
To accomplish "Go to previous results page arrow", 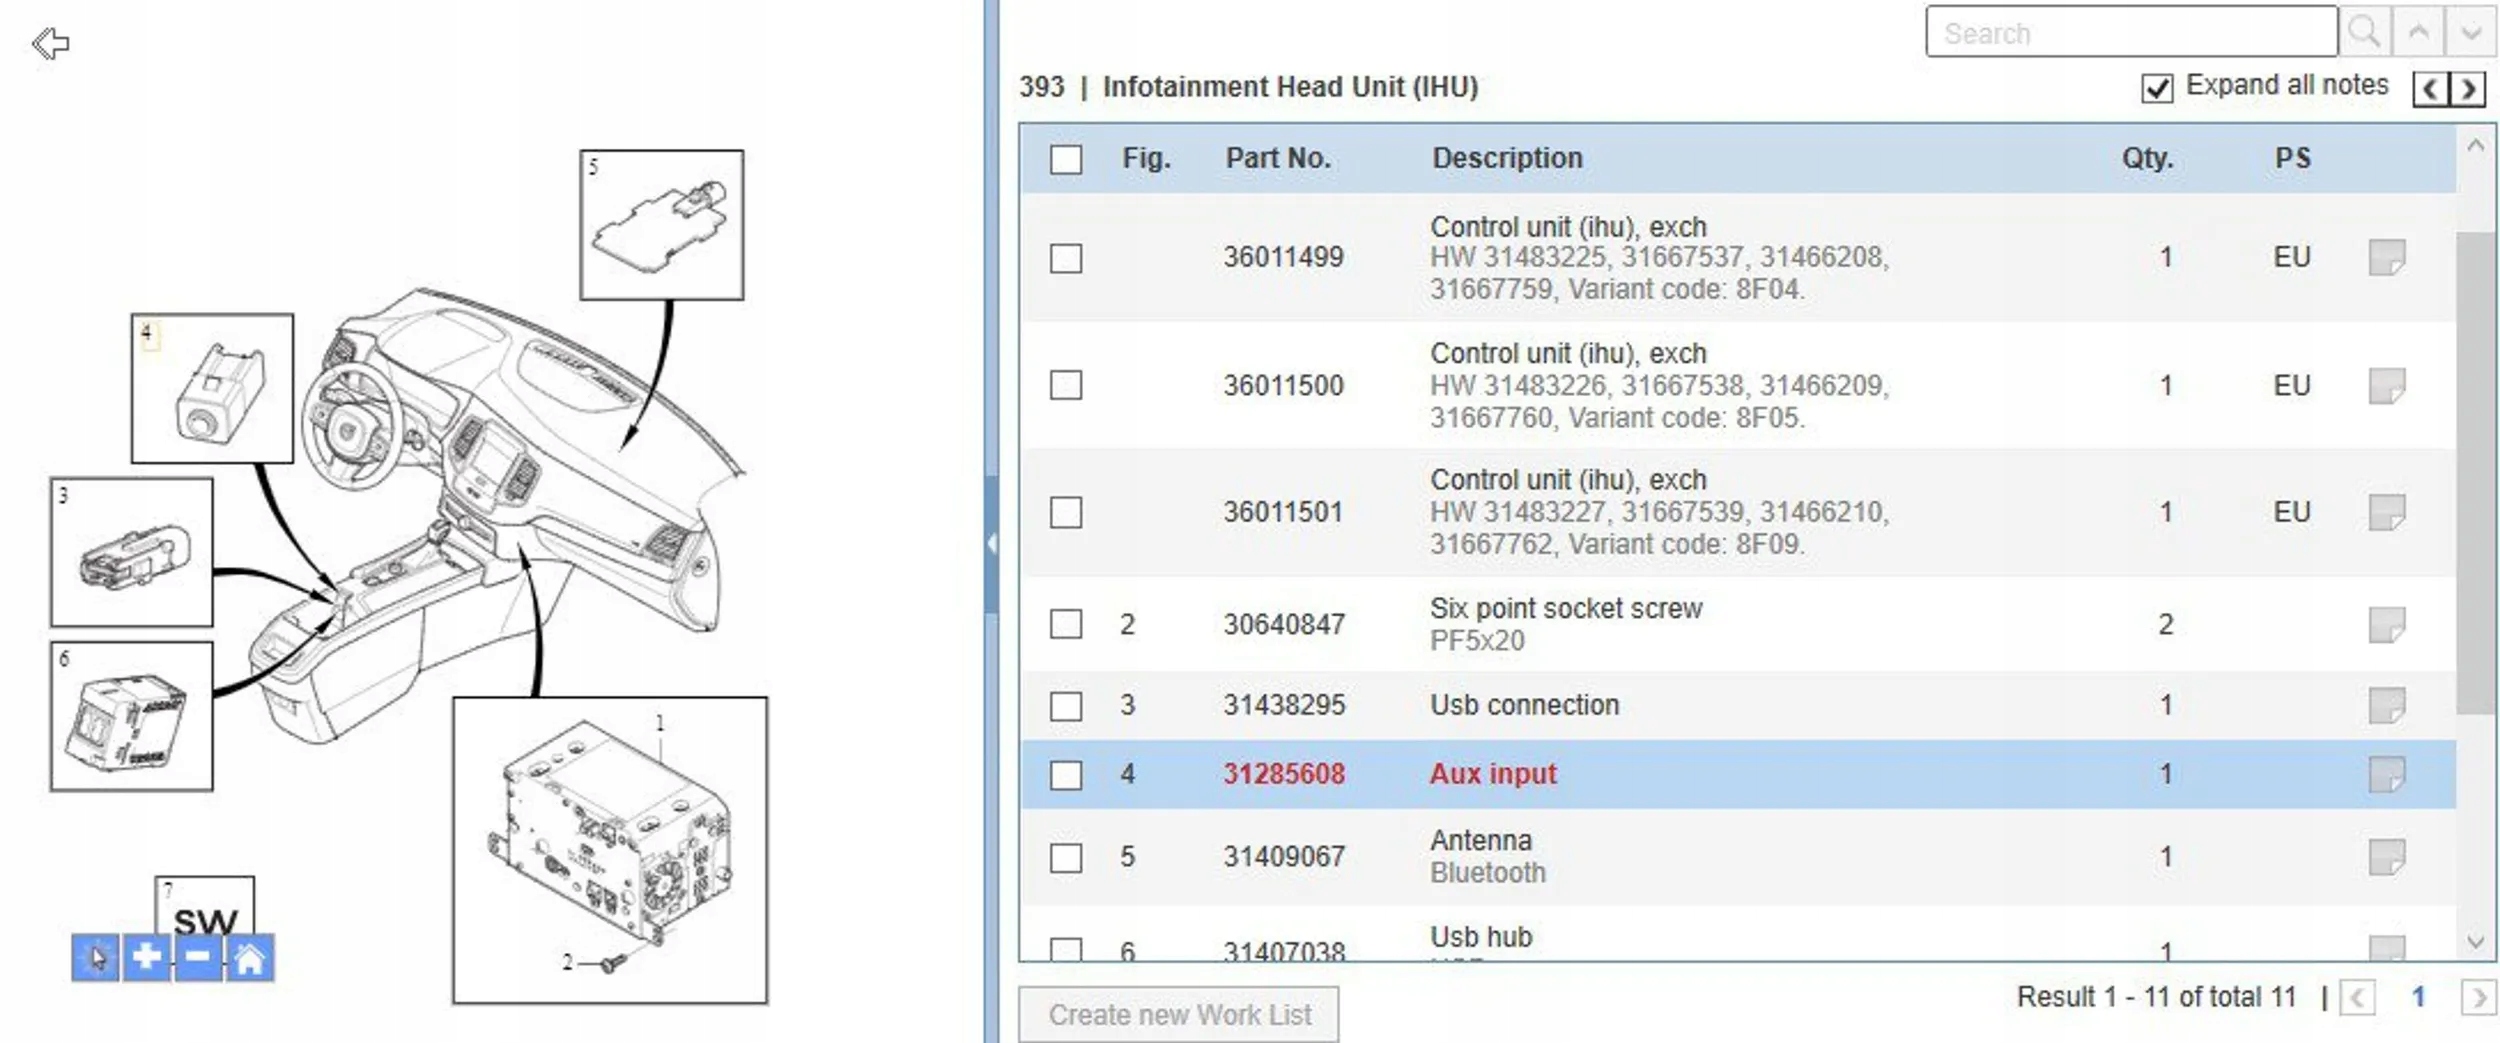I will click(2358, 997).
